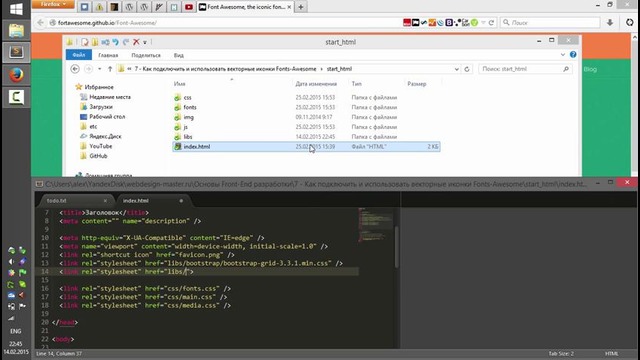
Task: Open the Windows Start button
Action: tap(16, 9)
